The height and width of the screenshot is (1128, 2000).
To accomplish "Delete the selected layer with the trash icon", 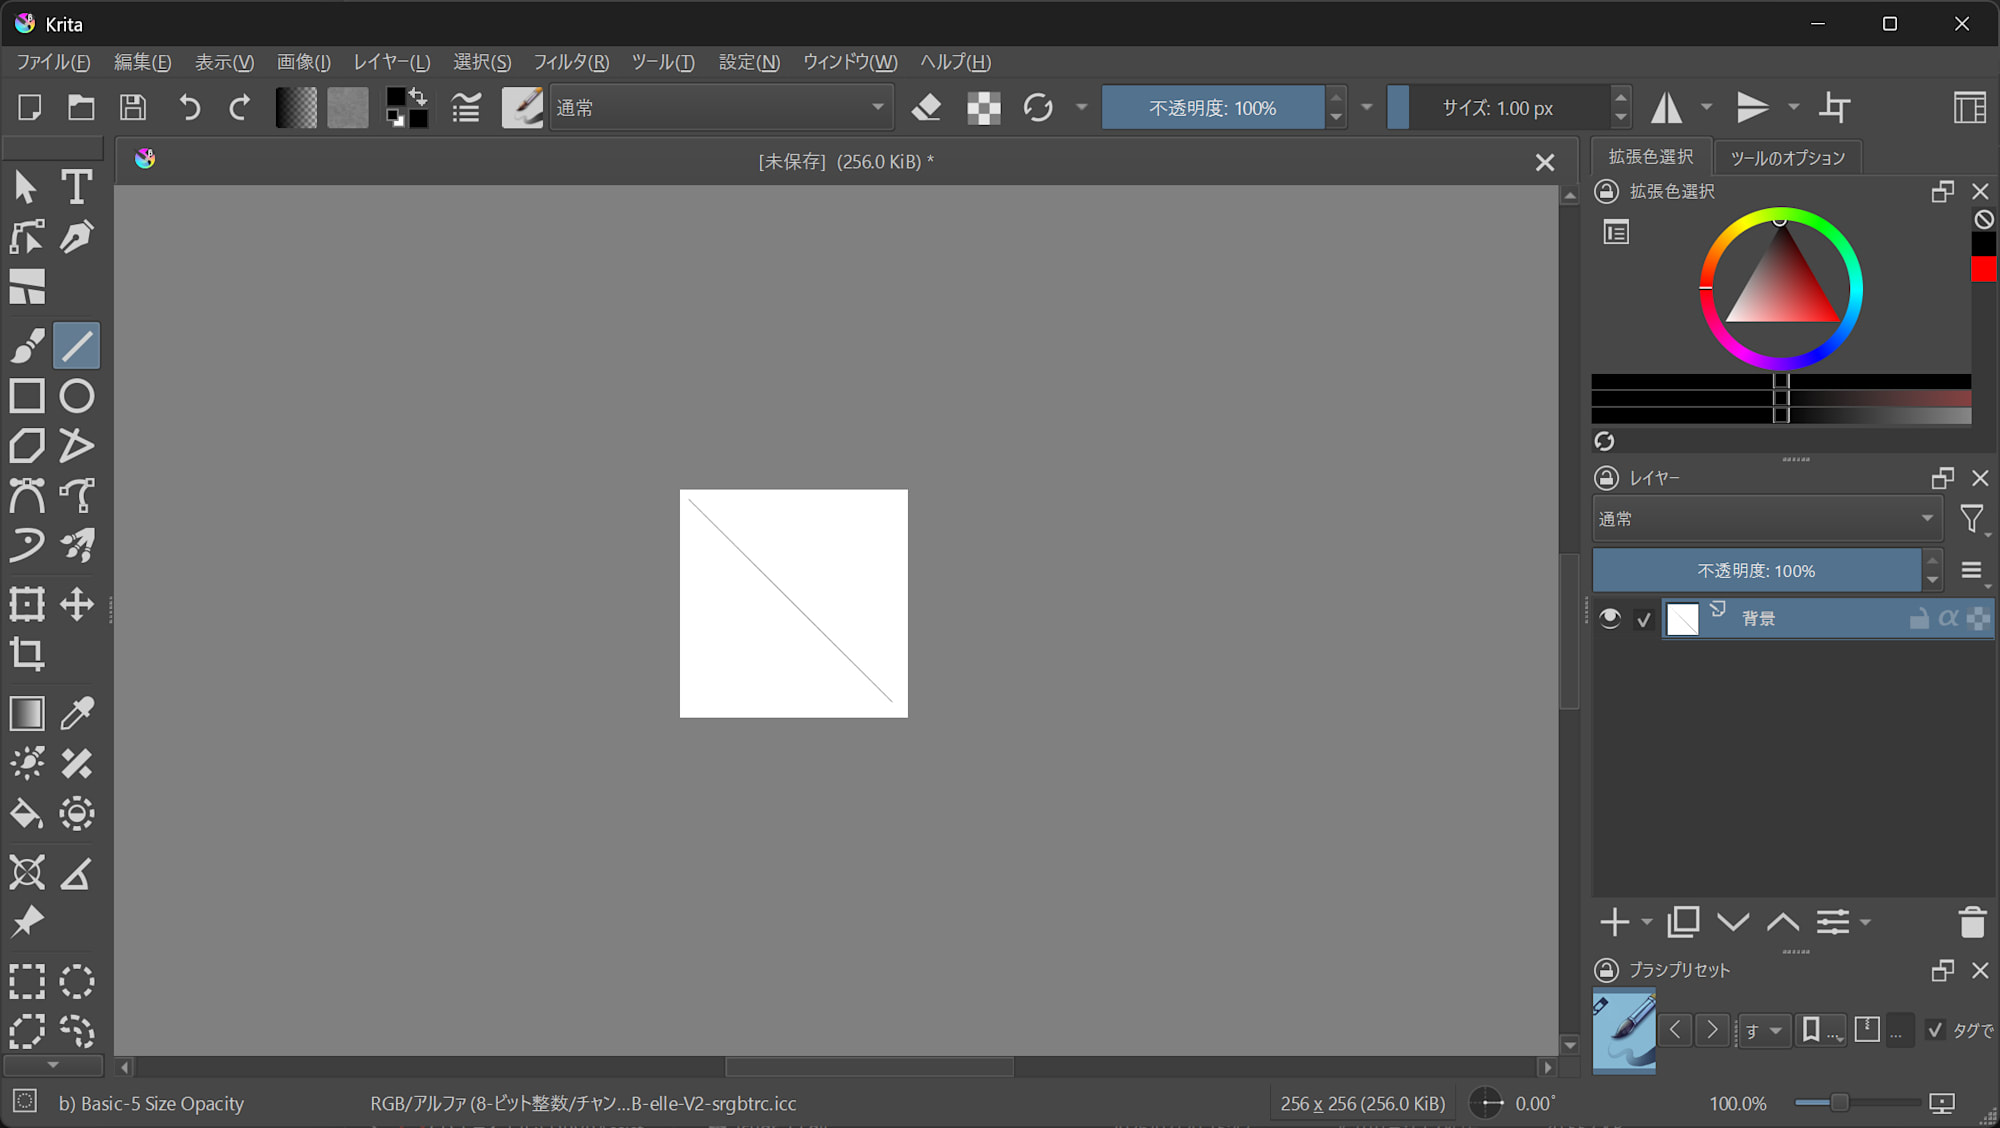I will pyautogui.click(x=1972, y=922).
